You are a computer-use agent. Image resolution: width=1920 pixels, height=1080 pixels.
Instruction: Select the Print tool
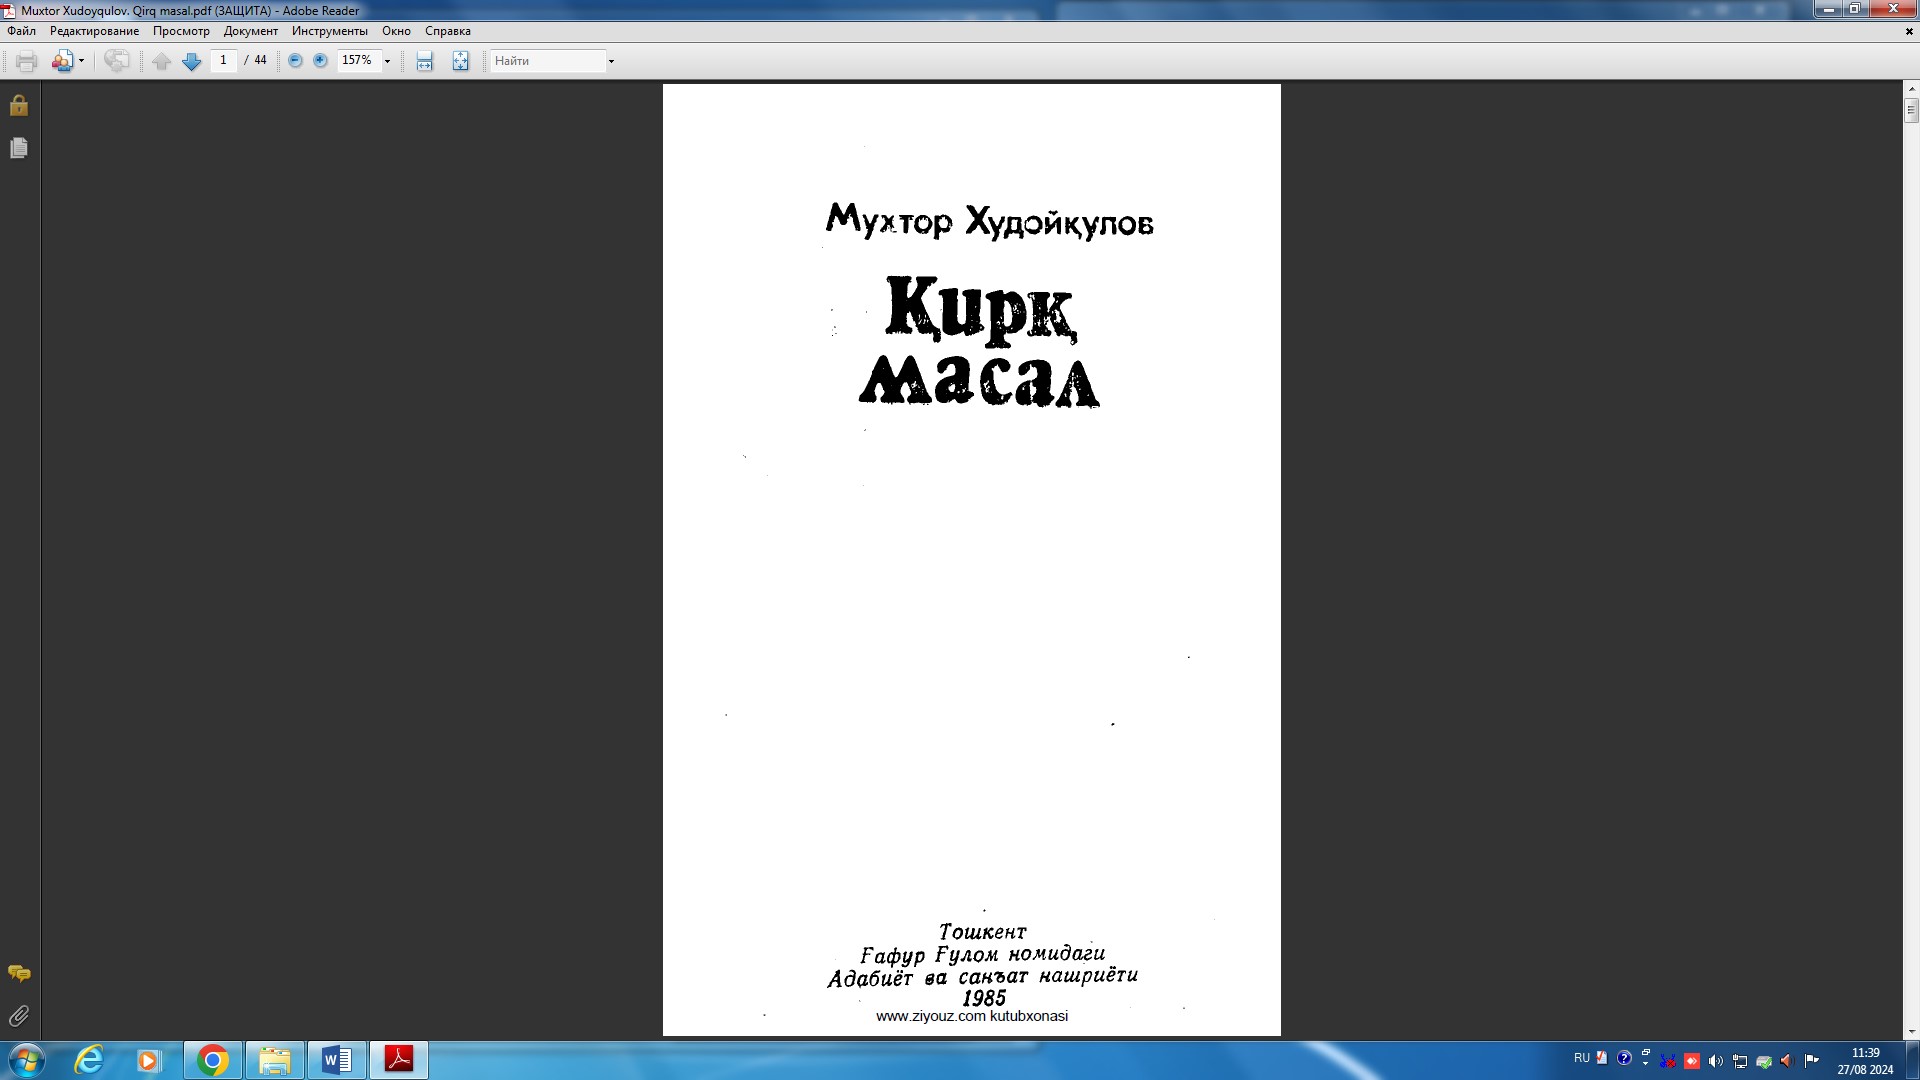[x=24, y=61]
